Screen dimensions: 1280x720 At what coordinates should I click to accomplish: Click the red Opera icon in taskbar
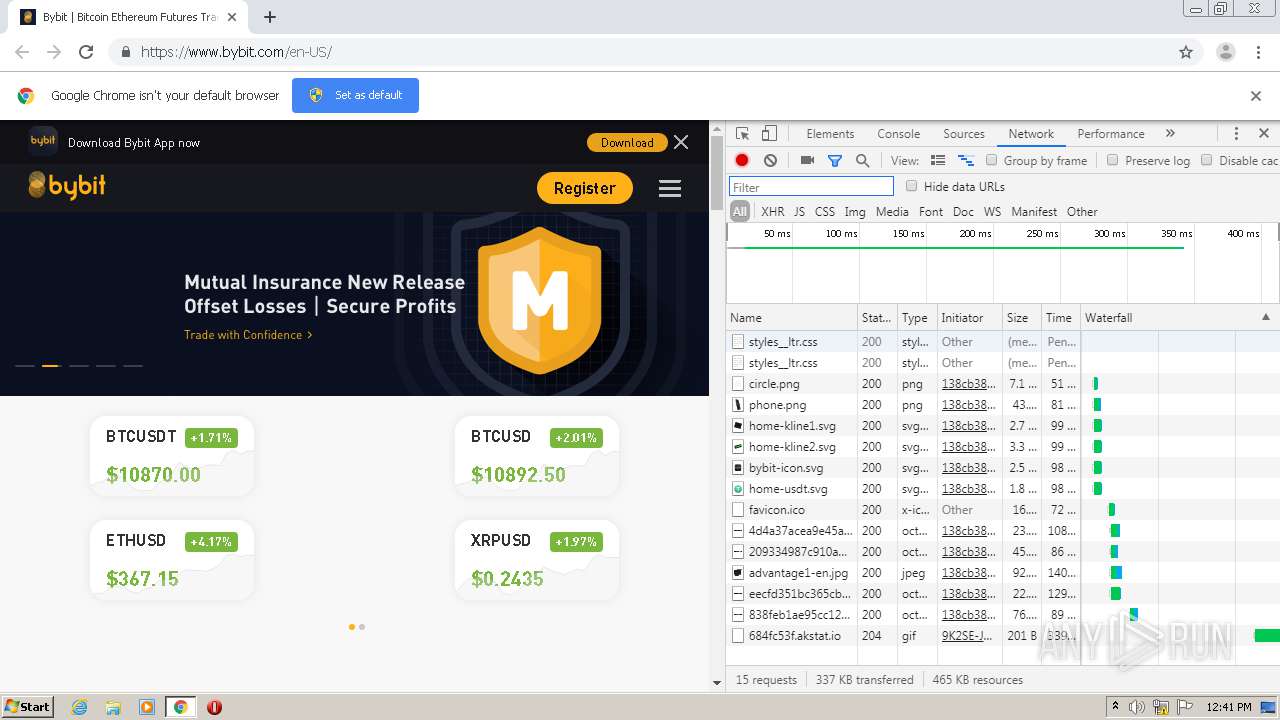214,707
